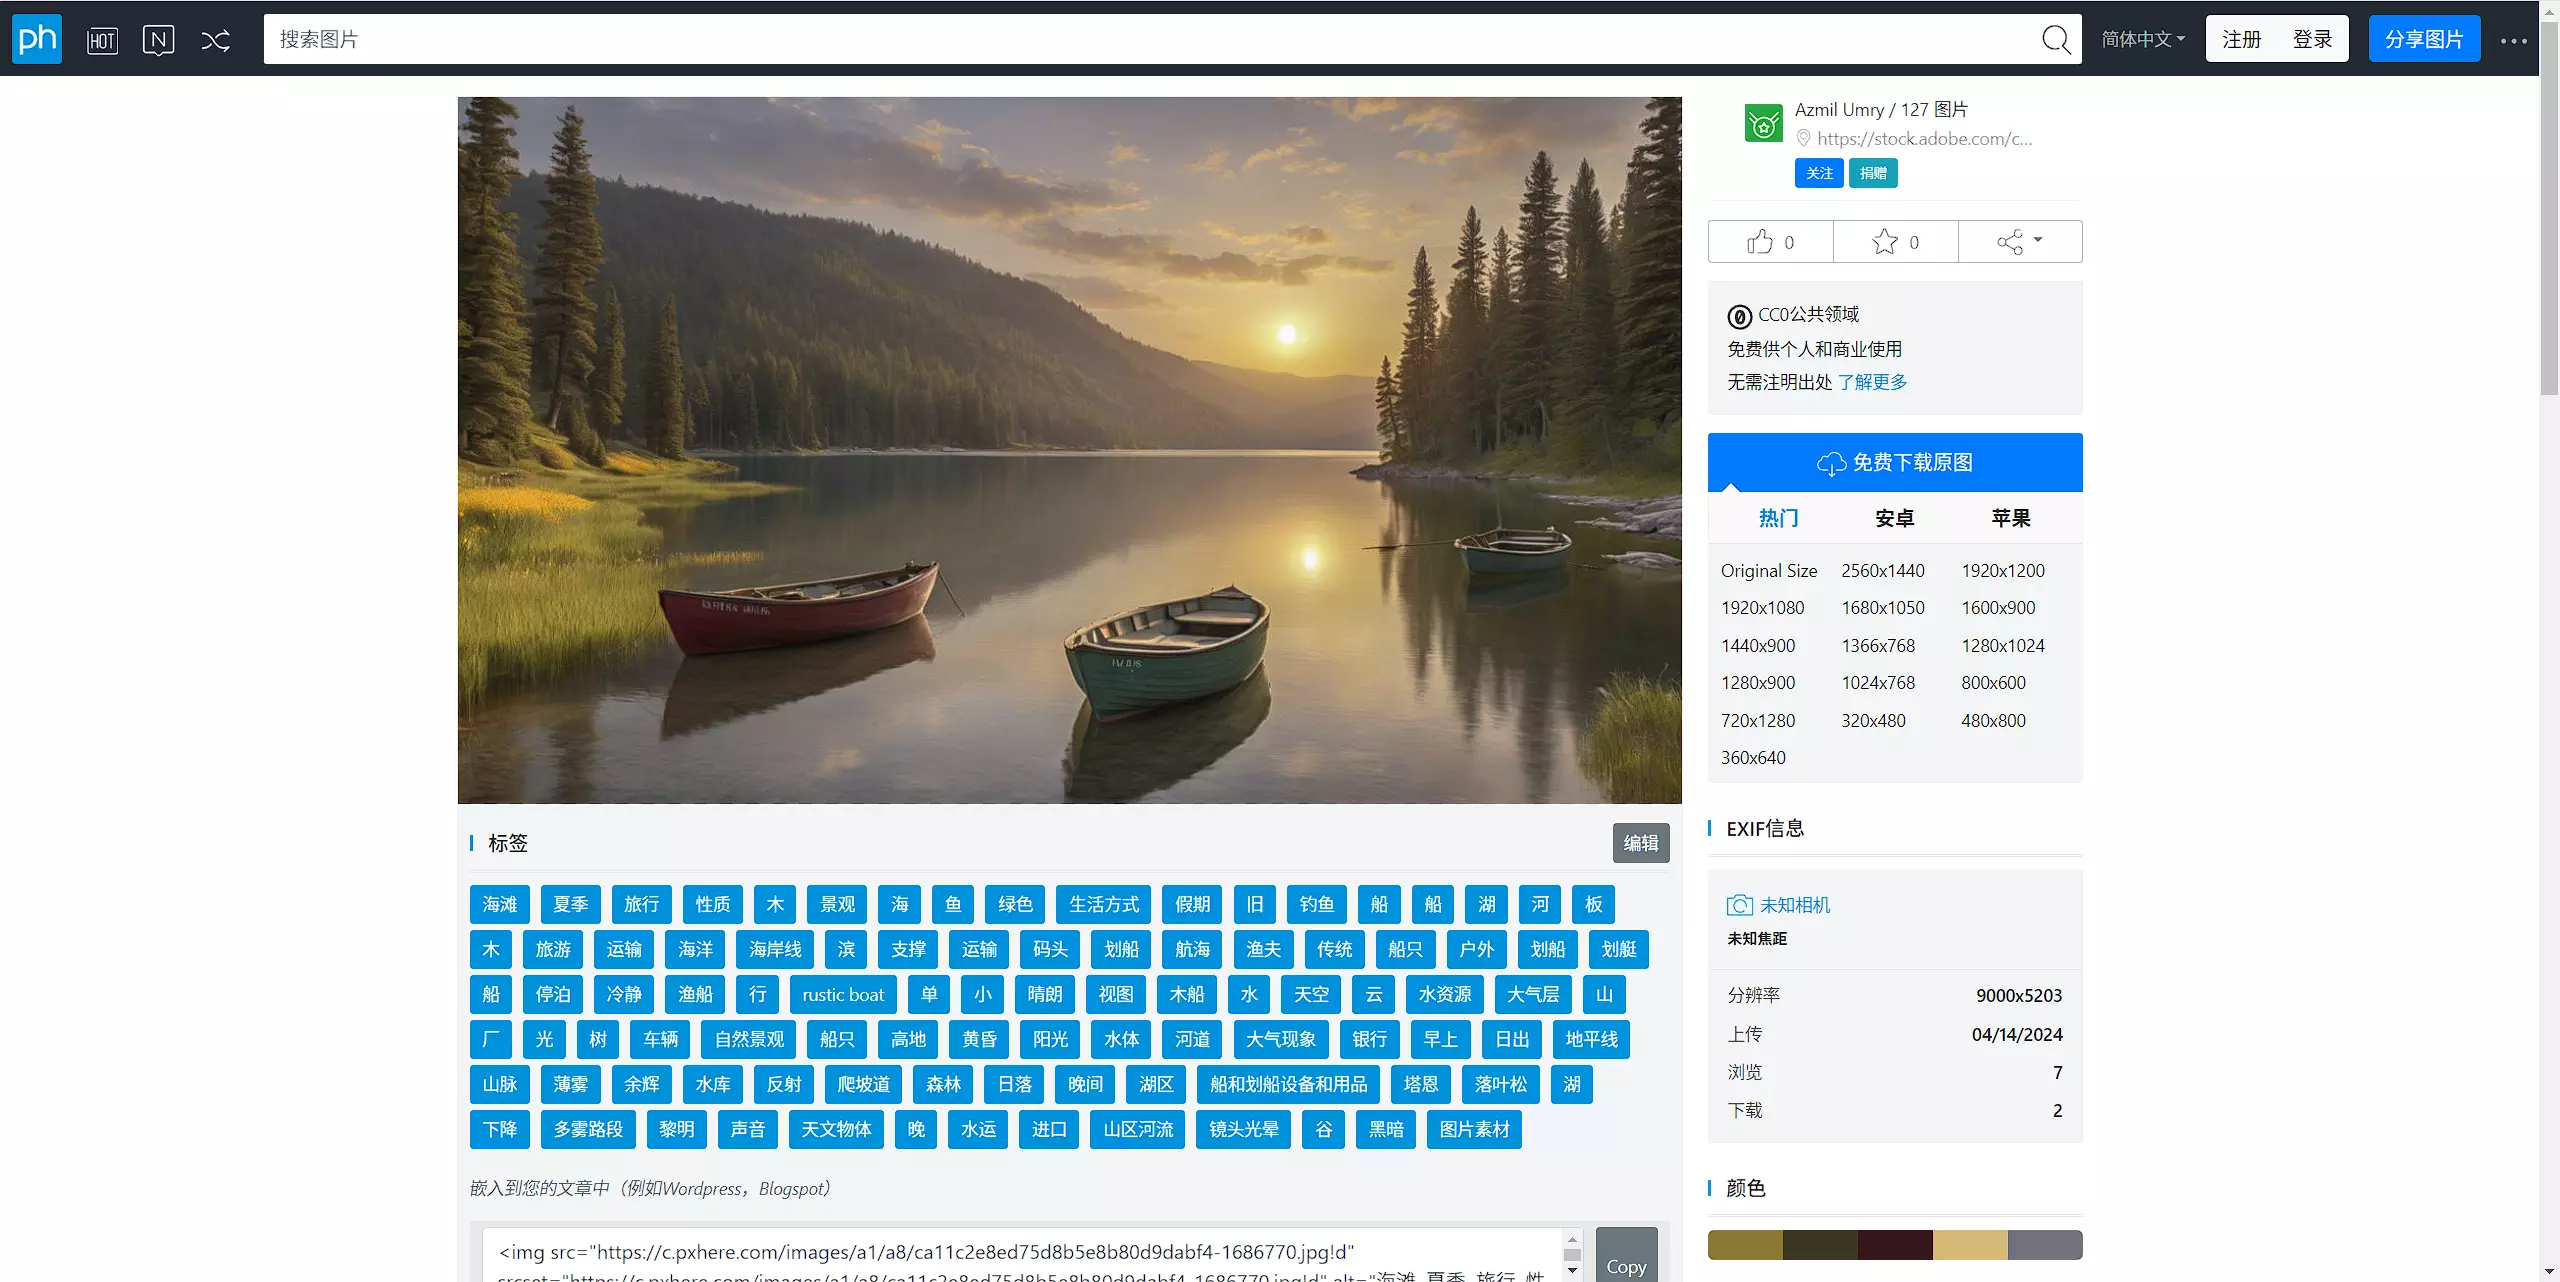2560x1282 pixels.
Task: Open the 了解更多 license link
Action: pyautogui.click(x=1872, y=382)
